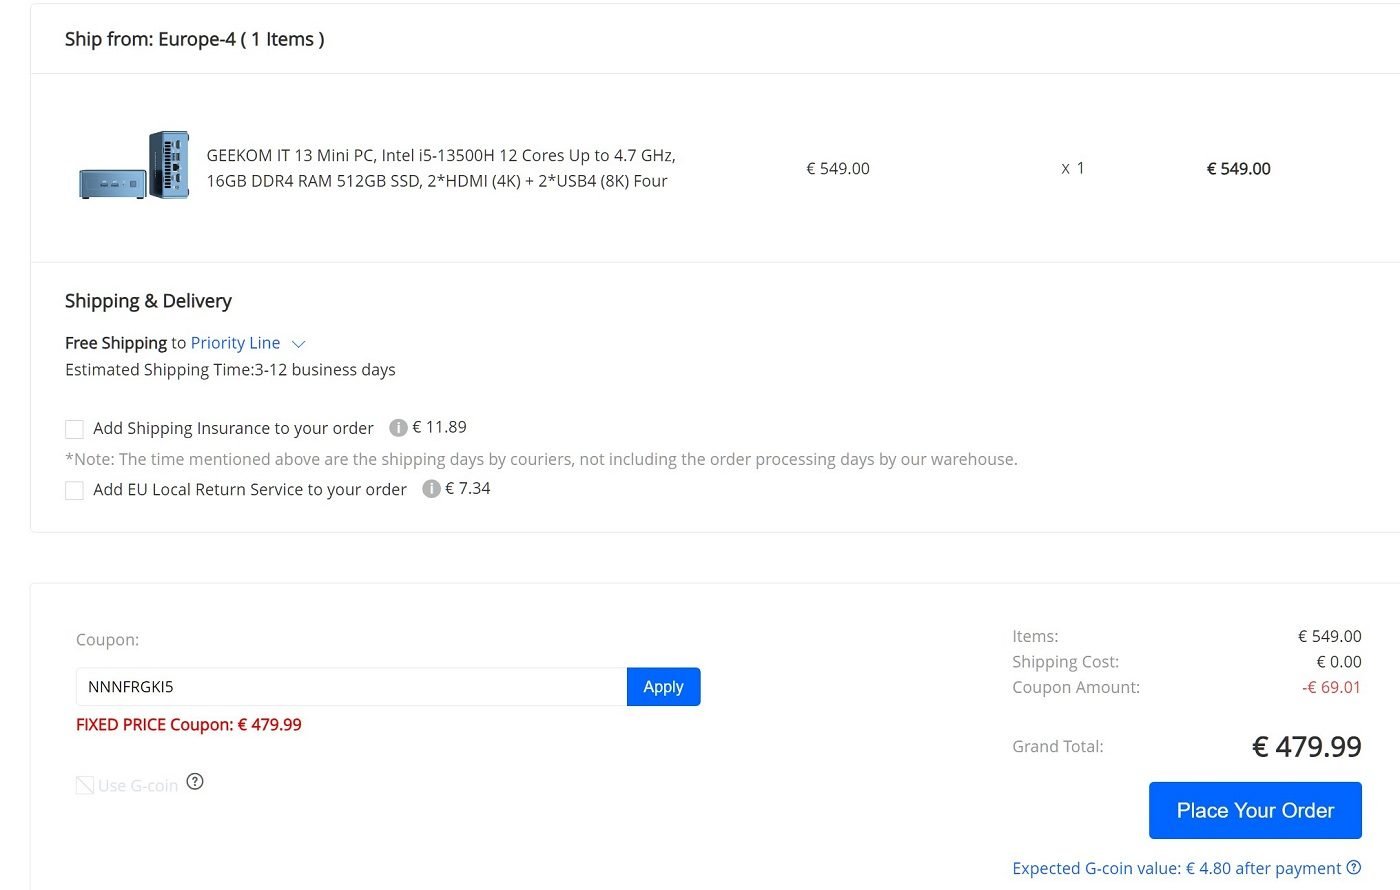The image size is (1400, 890).
Task: Click the info icon next to EU Local Return Service
Action: (431, 489)
